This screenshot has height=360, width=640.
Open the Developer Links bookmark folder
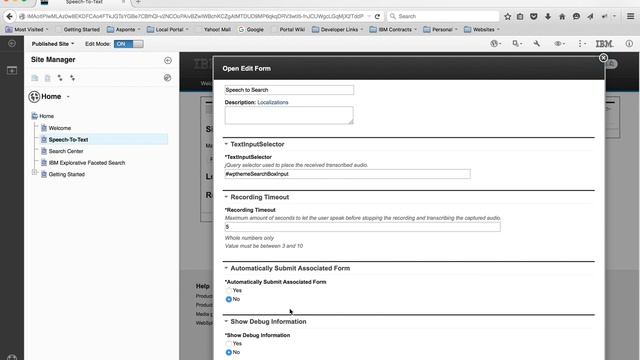coord(337,29)
